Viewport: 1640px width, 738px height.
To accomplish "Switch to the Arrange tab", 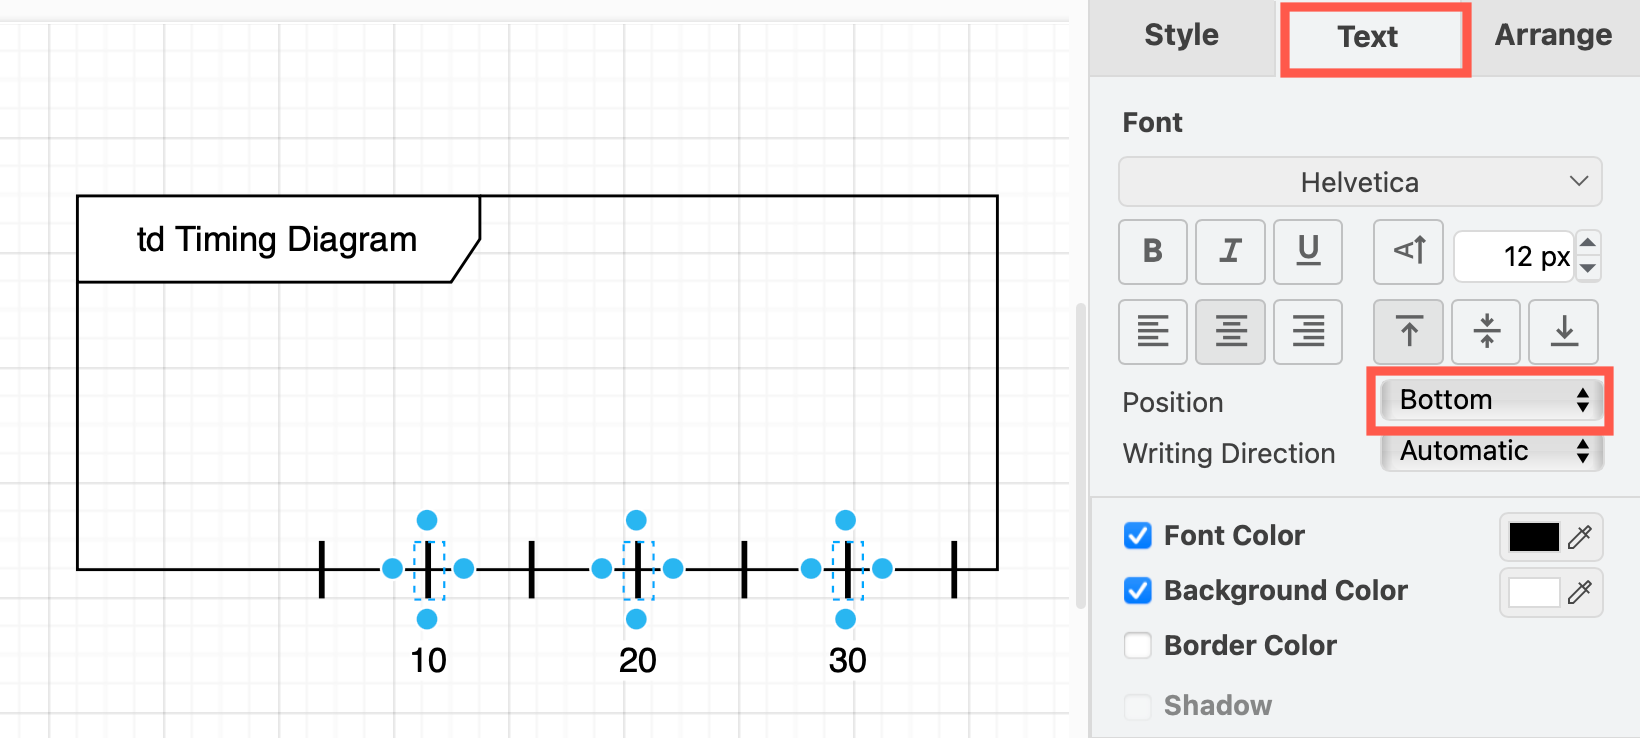I will coord(1553,35).
